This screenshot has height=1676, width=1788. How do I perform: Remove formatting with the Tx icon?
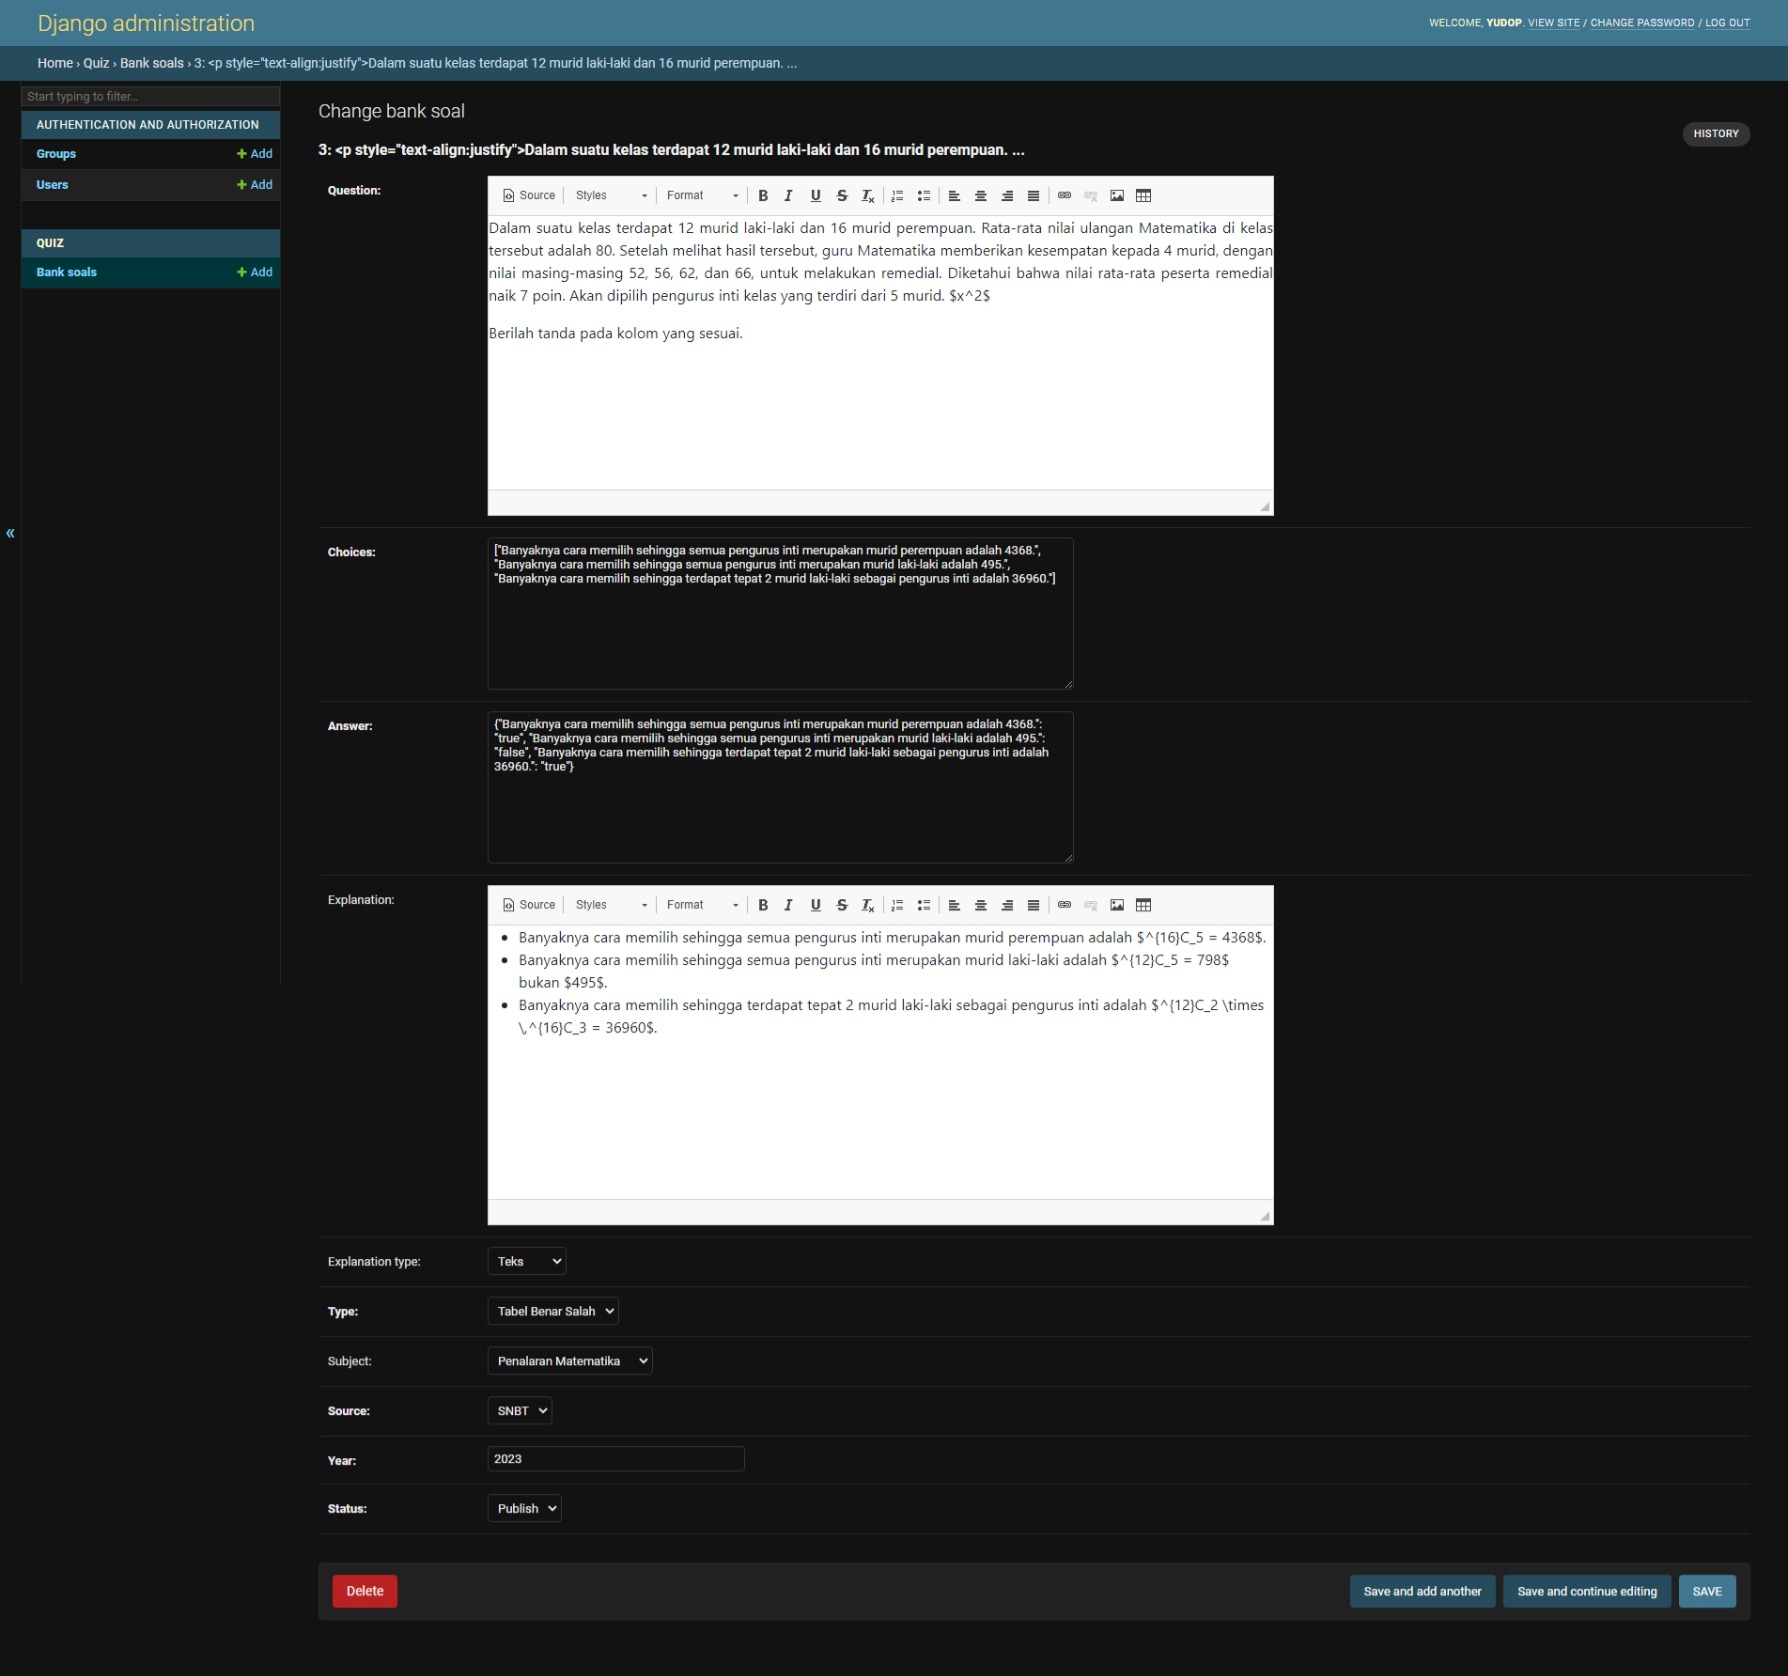[x=867, y=195]
